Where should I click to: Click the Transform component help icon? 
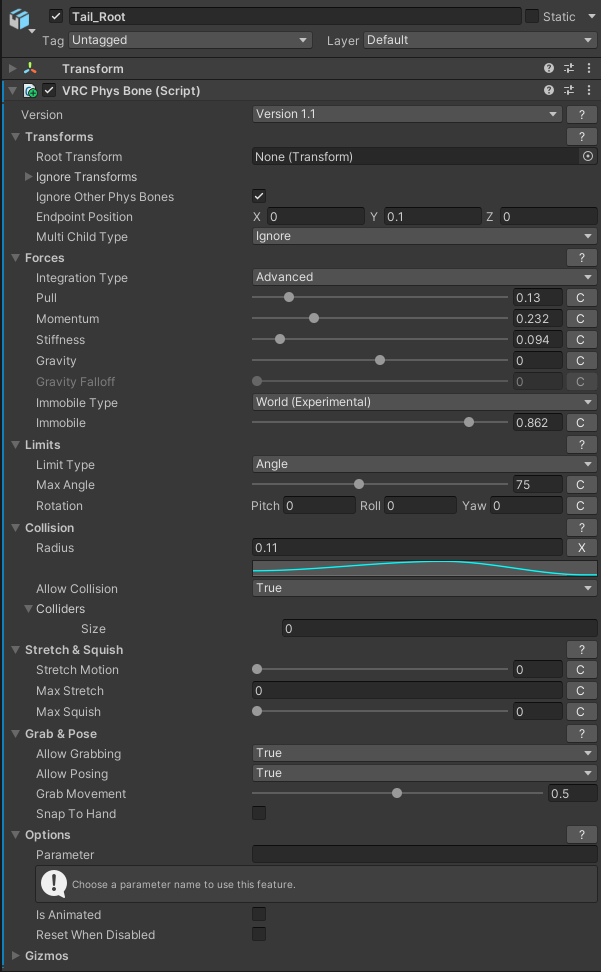549,69
